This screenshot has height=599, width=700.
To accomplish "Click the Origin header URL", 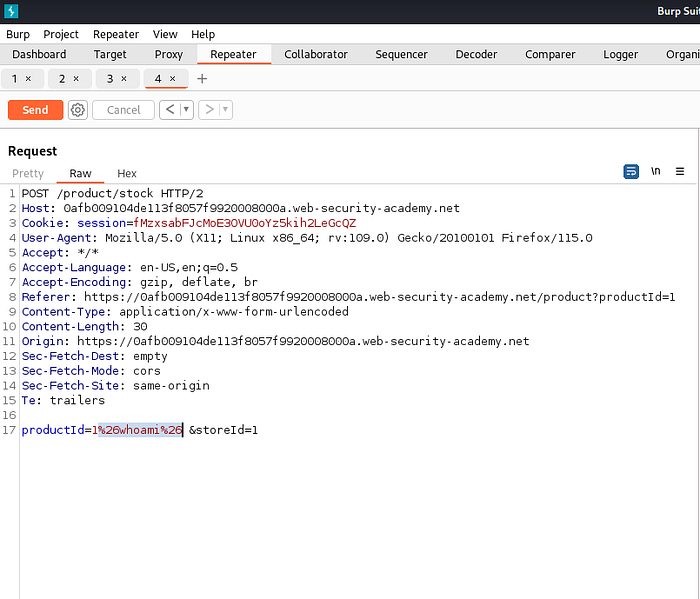I will click(303, 341).
